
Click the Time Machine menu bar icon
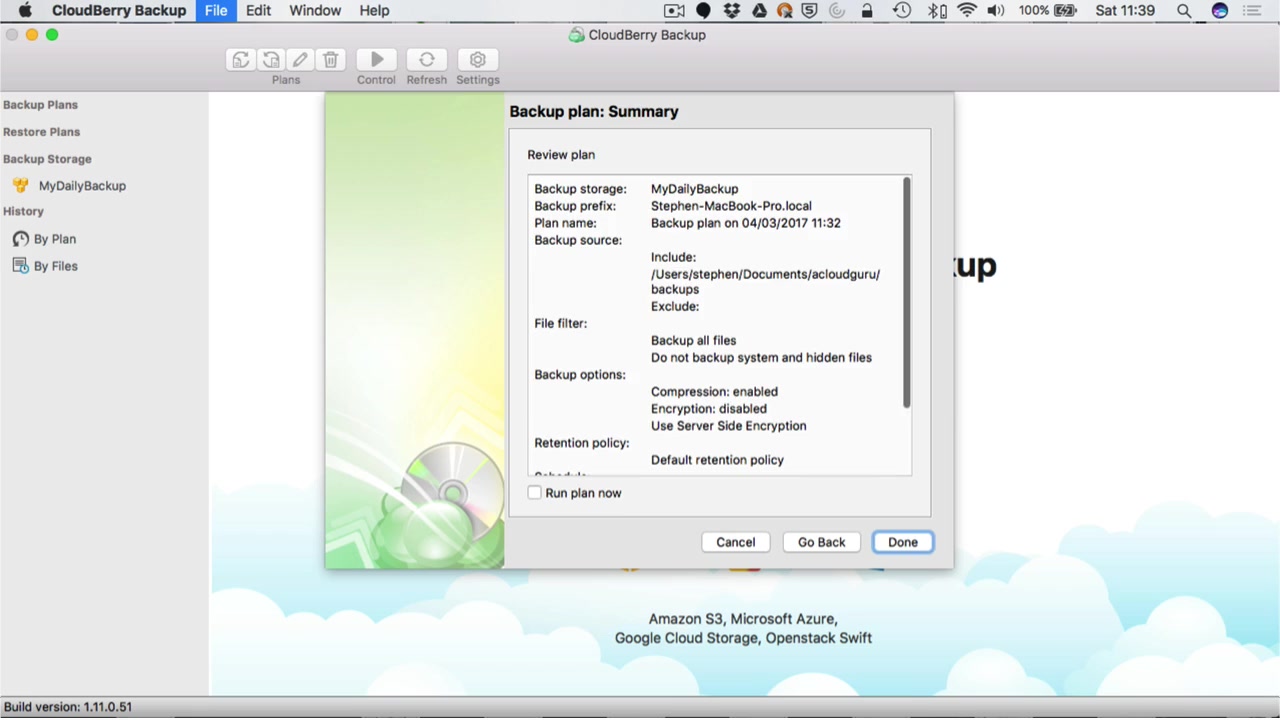pyautogui.click(x=902, y=11)
